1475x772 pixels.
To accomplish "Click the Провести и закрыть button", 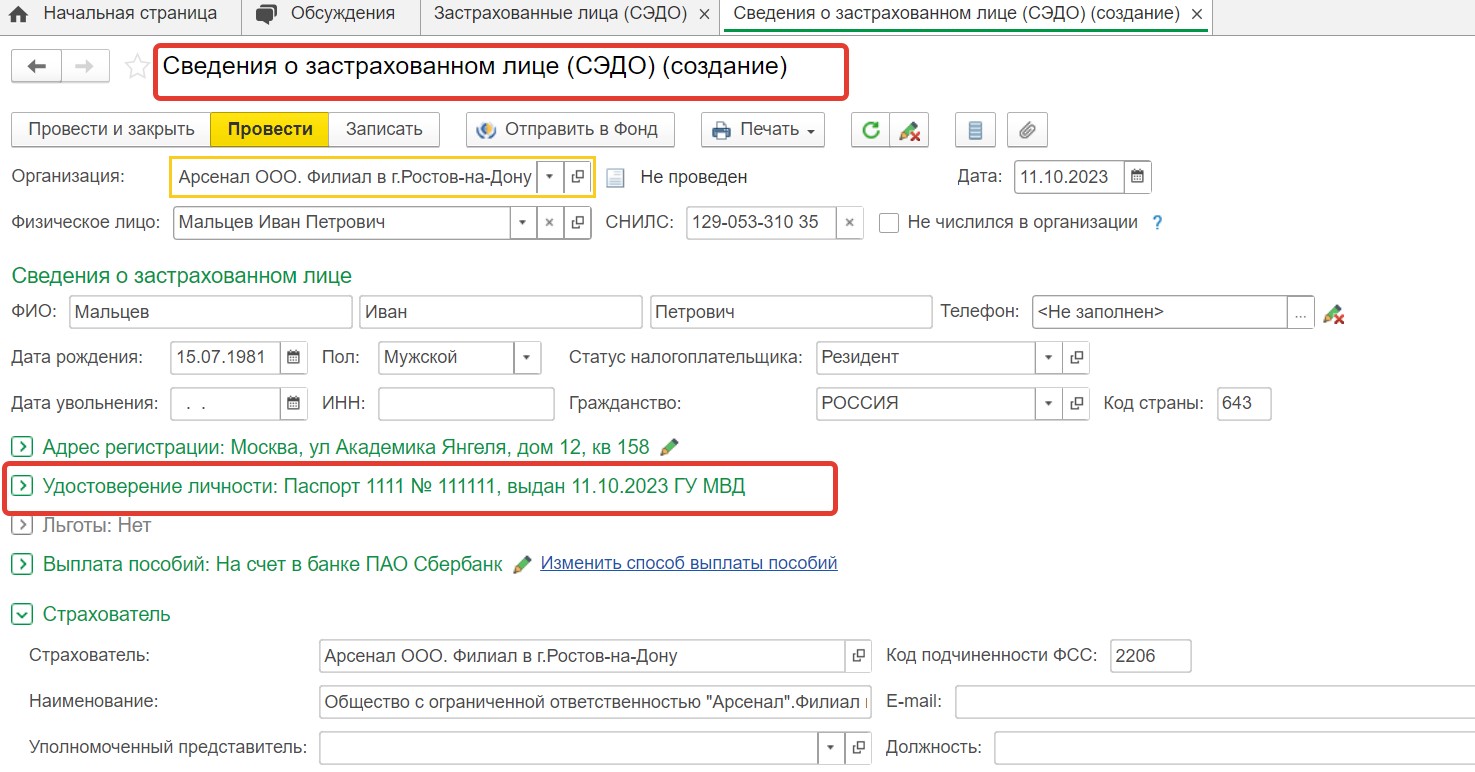I will 111,130.
